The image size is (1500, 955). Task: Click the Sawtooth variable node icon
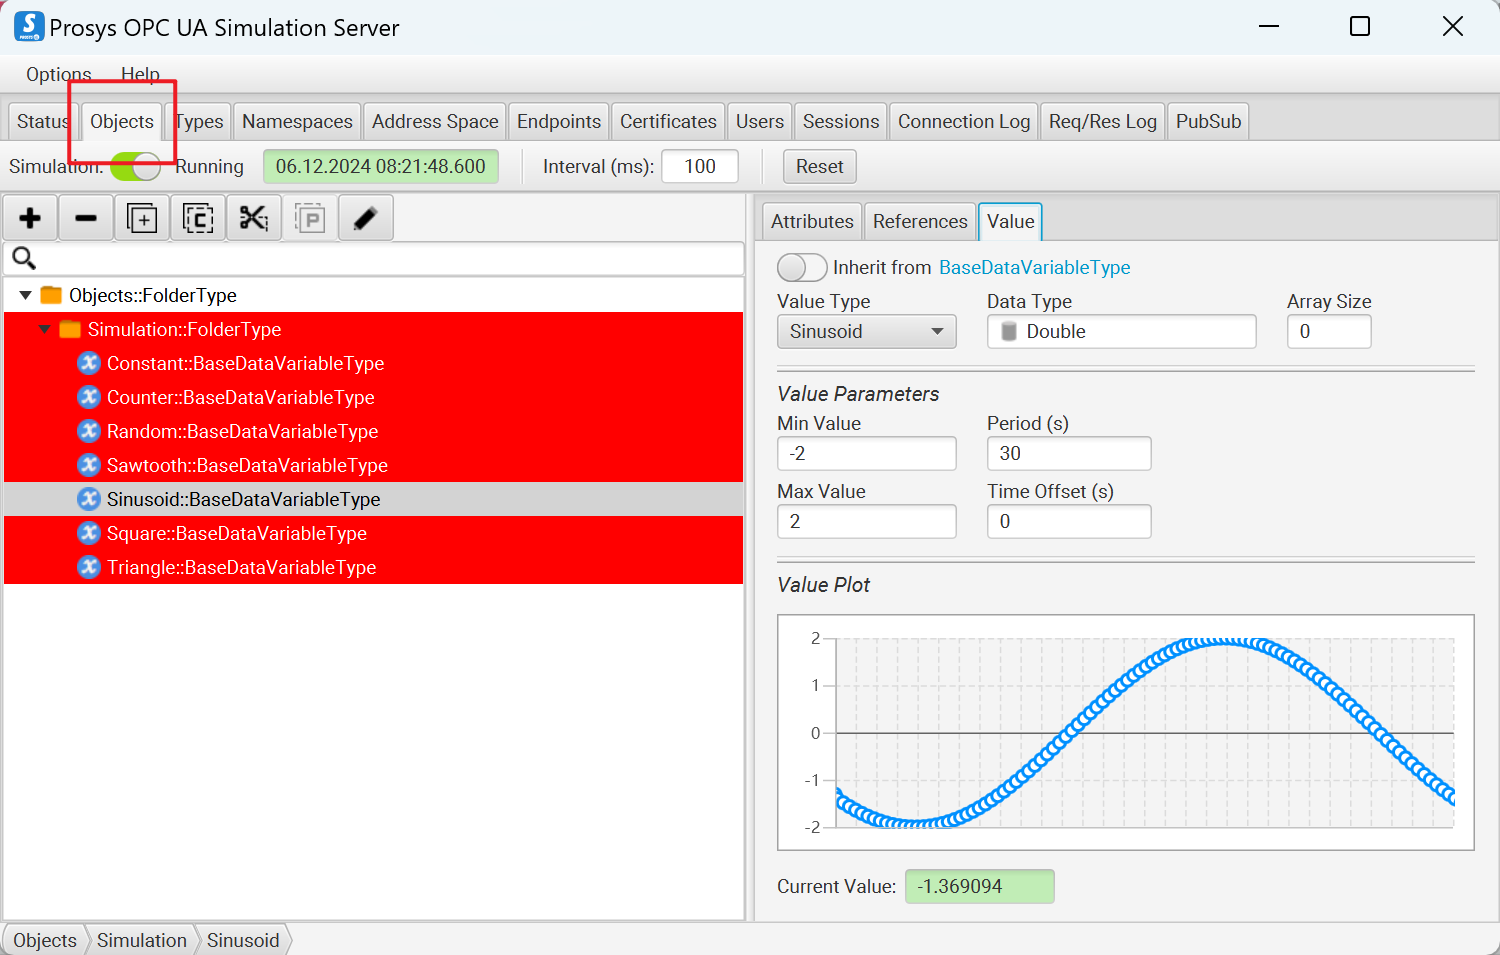pyautogui.click(x=89, y=465)
